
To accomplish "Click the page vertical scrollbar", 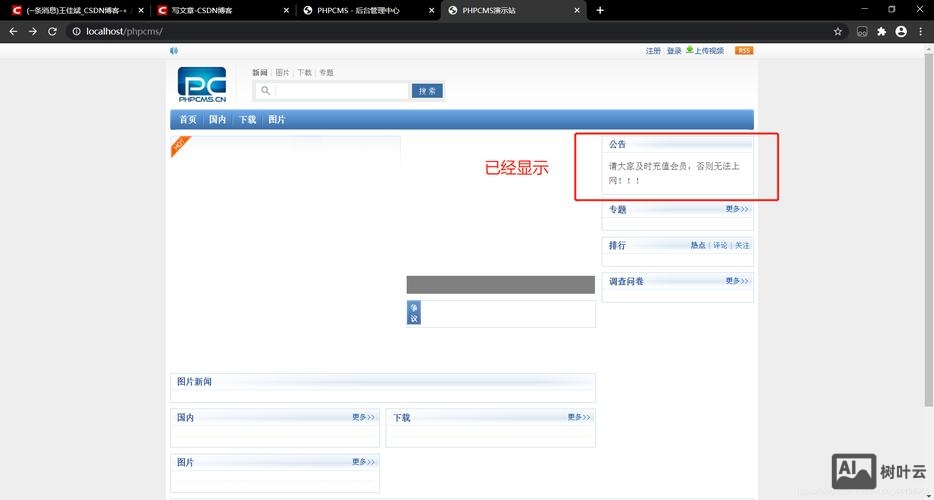I will (929, 229).
